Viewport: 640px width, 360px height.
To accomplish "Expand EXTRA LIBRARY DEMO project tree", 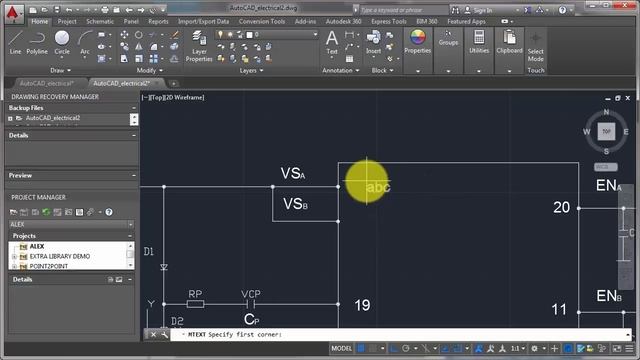I will coord(14,257).
